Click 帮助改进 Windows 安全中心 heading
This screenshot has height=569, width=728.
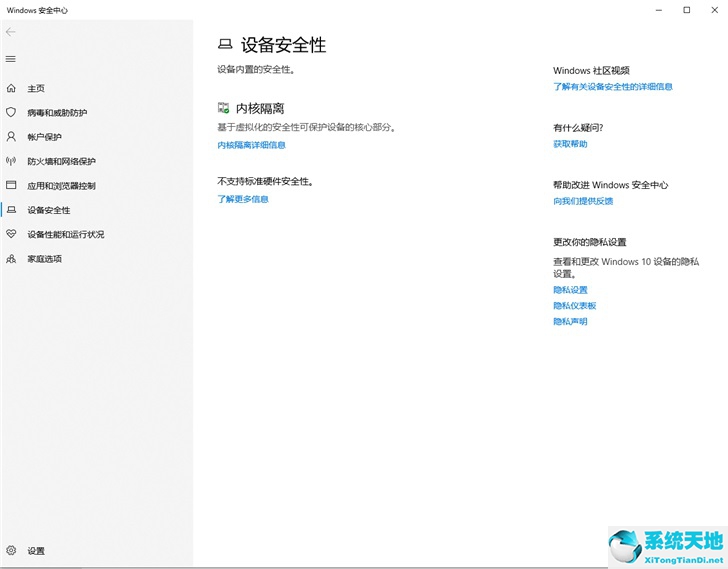[x=611, y=185]
